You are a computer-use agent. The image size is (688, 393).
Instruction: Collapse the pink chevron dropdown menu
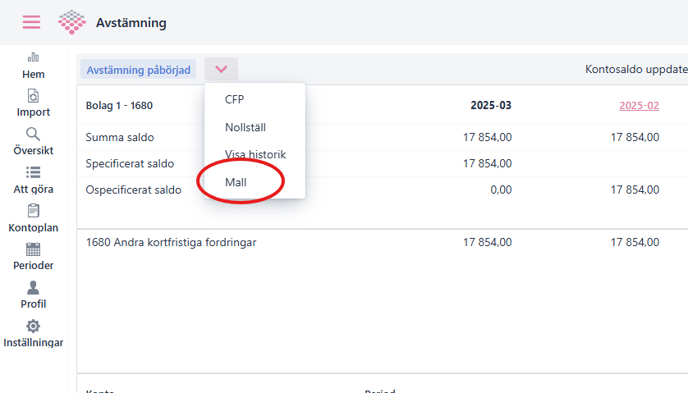(221, 69)
